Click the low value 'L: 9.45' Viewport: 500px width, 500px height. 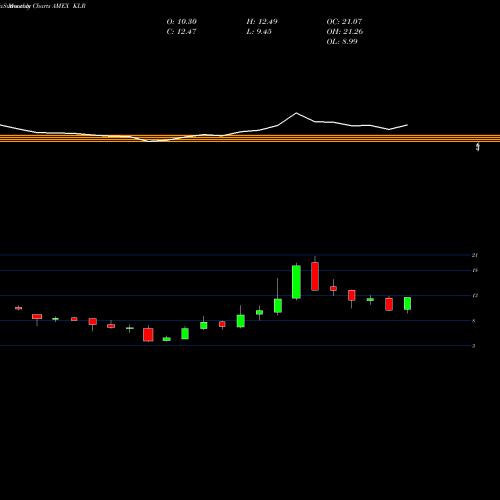tap(259, 32)
